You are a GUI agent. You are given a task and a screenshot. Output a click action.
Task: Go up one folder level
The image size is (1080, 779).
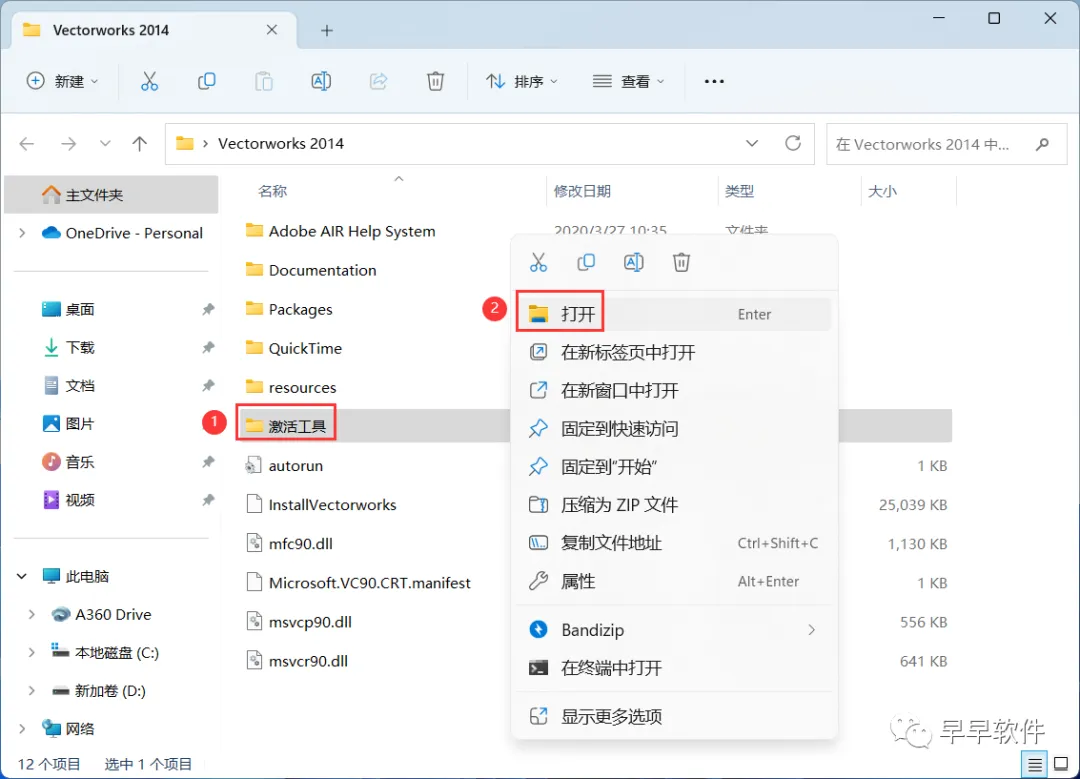point(140,143)
